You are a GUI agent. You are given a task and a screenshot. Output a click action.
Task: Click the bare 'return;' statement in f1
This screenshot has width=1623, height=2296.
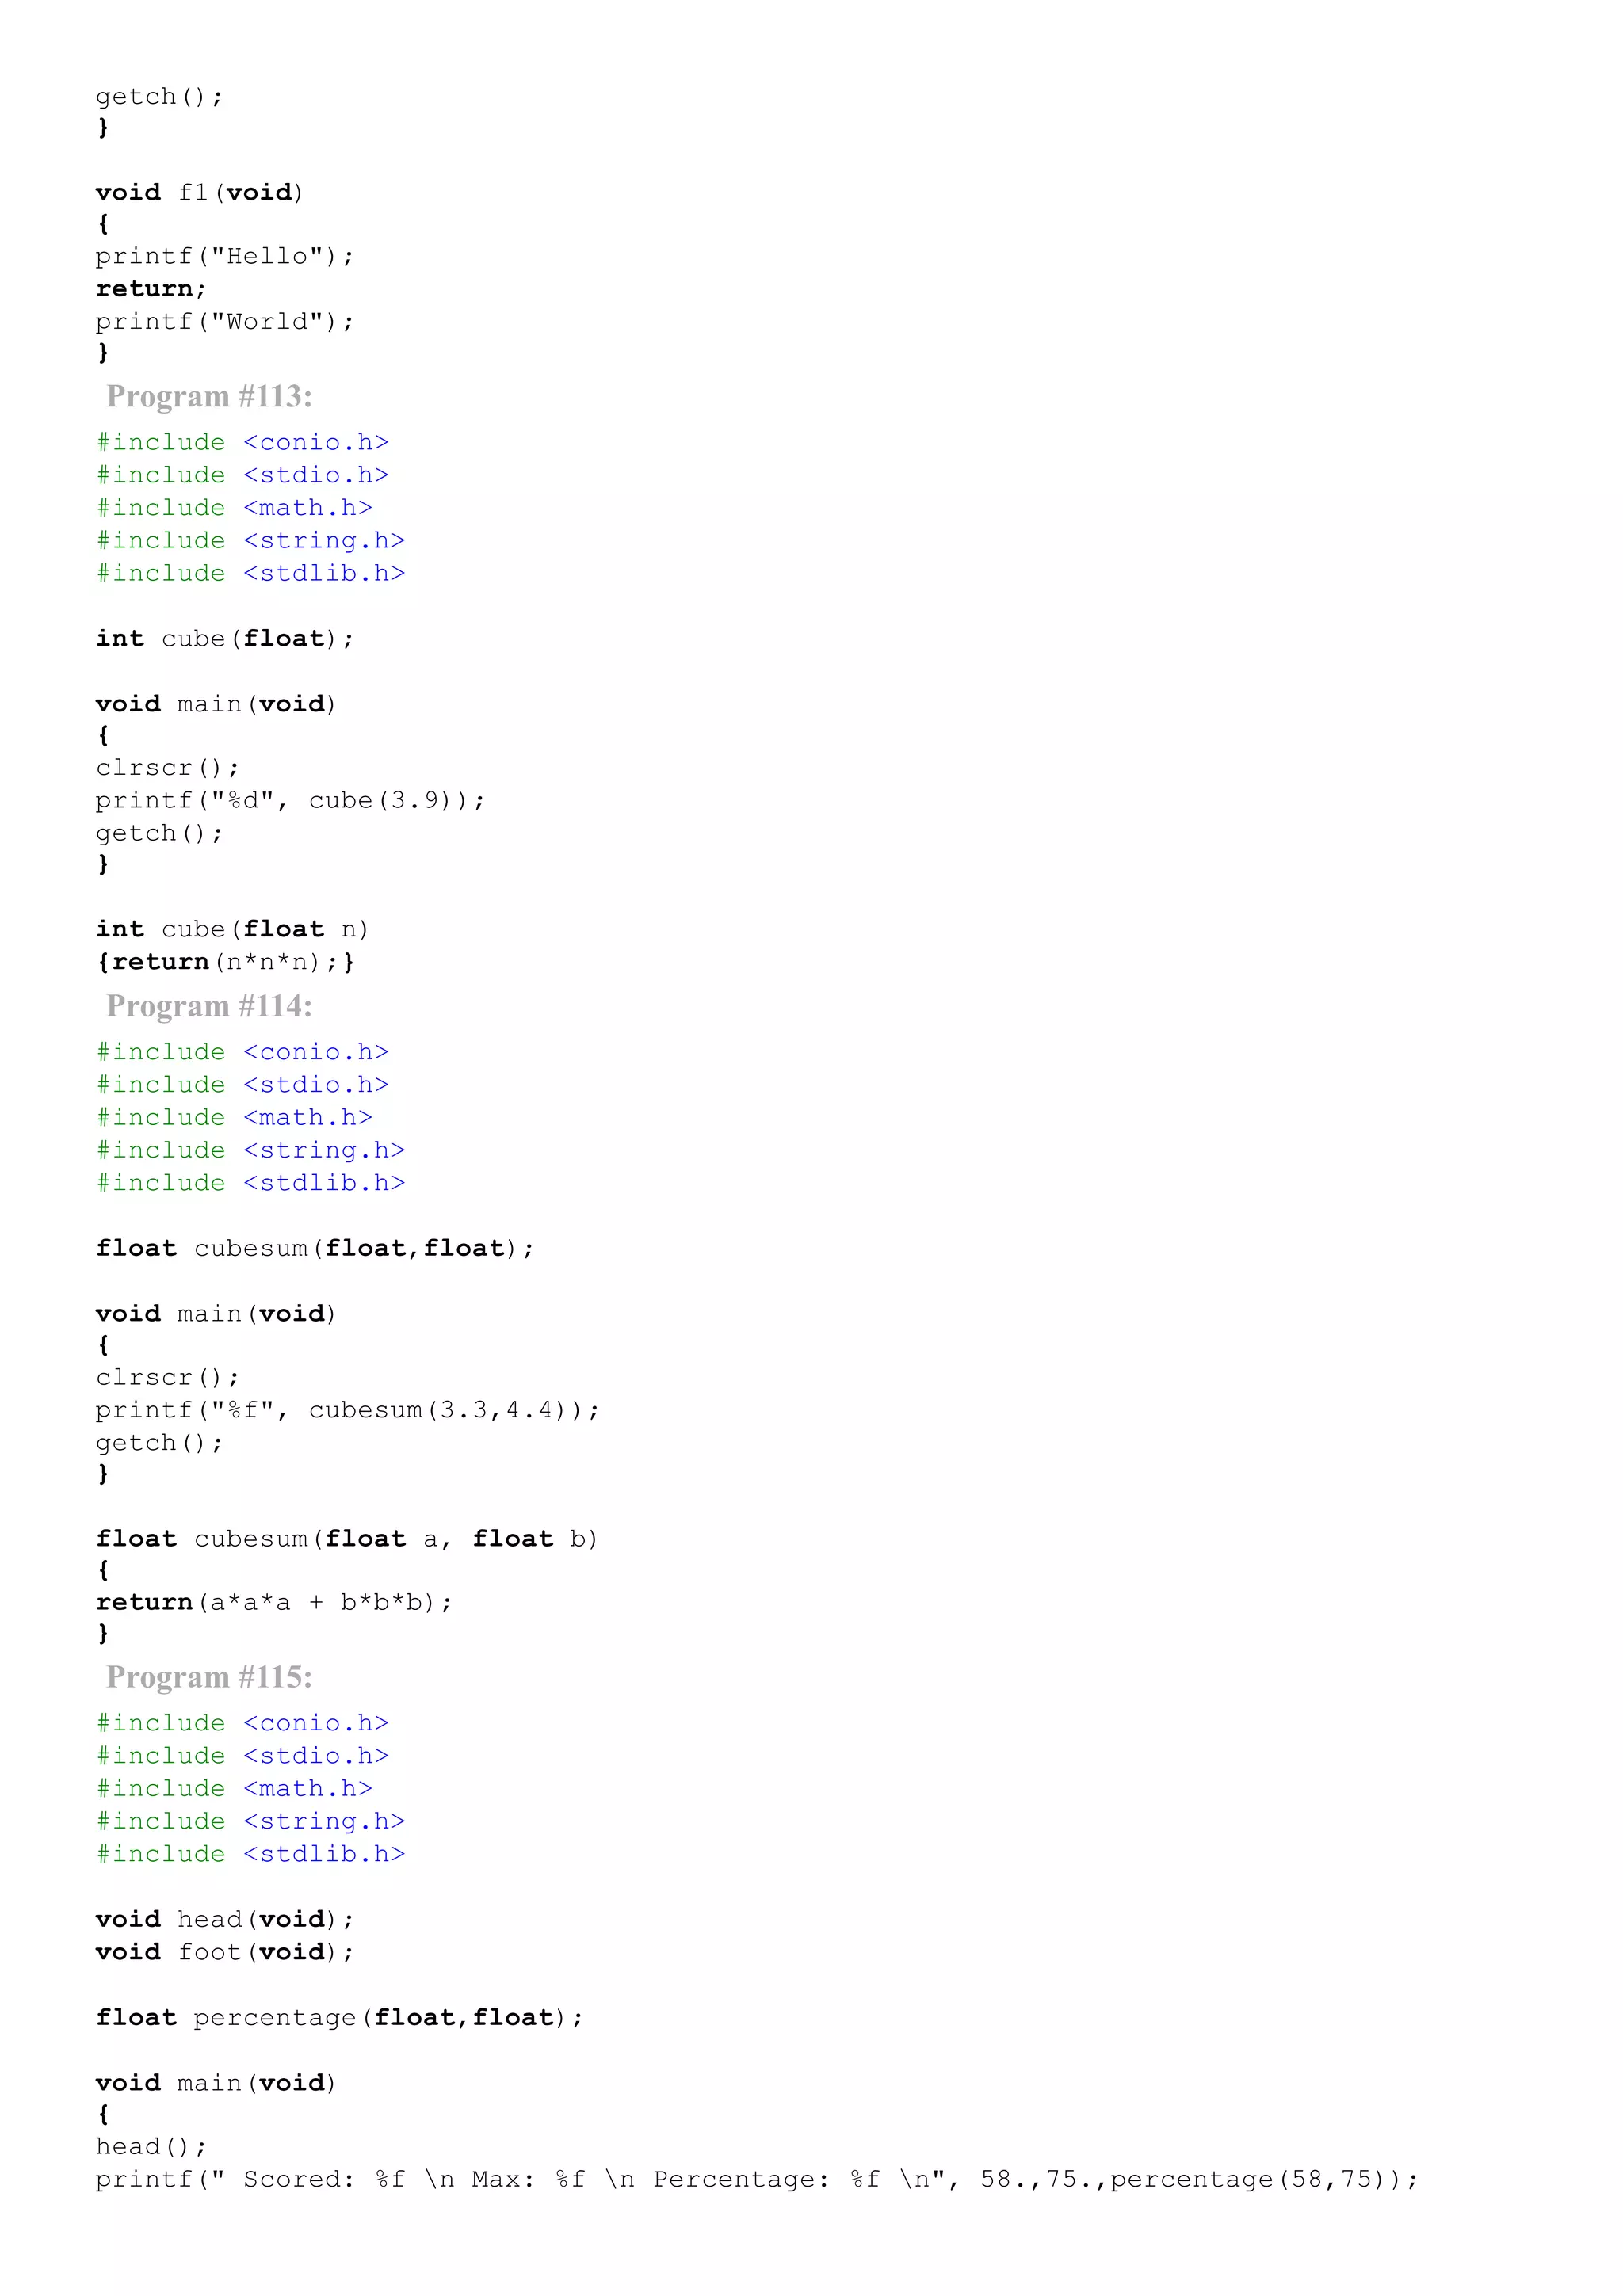[151, 289]
